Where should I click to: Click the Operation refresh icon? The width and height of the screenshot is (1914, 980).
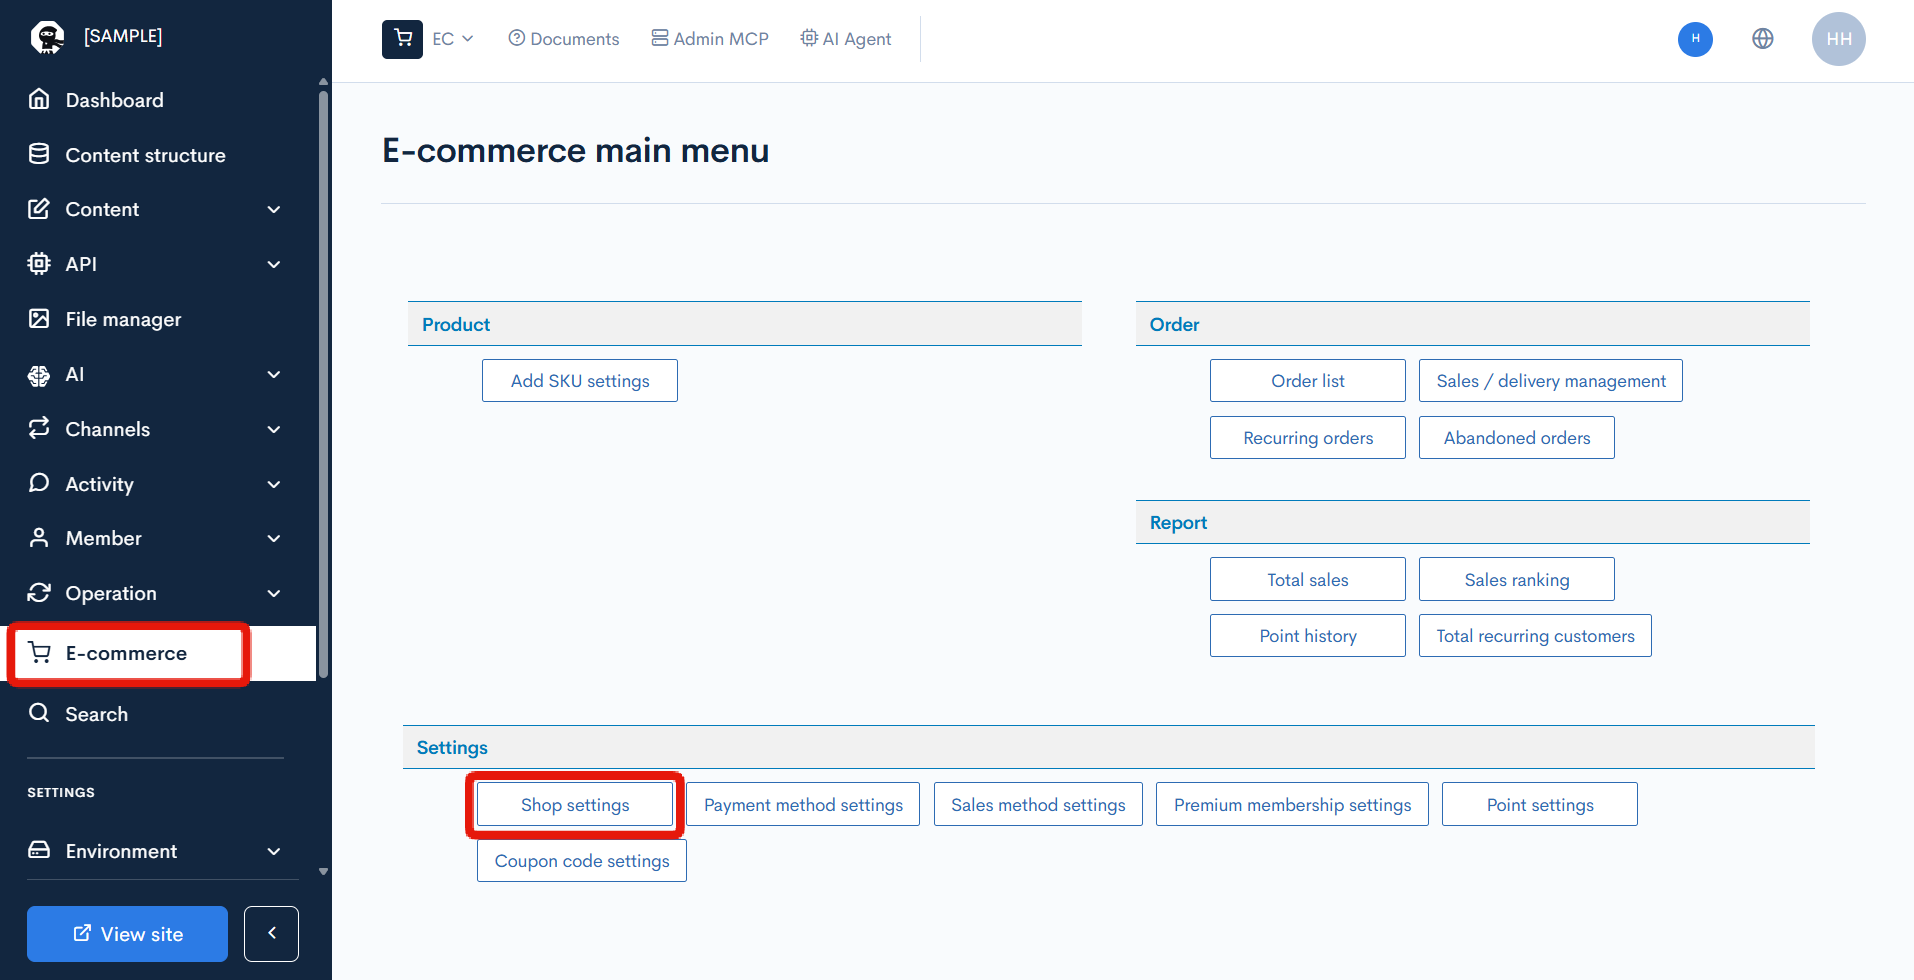click(39, 593)
